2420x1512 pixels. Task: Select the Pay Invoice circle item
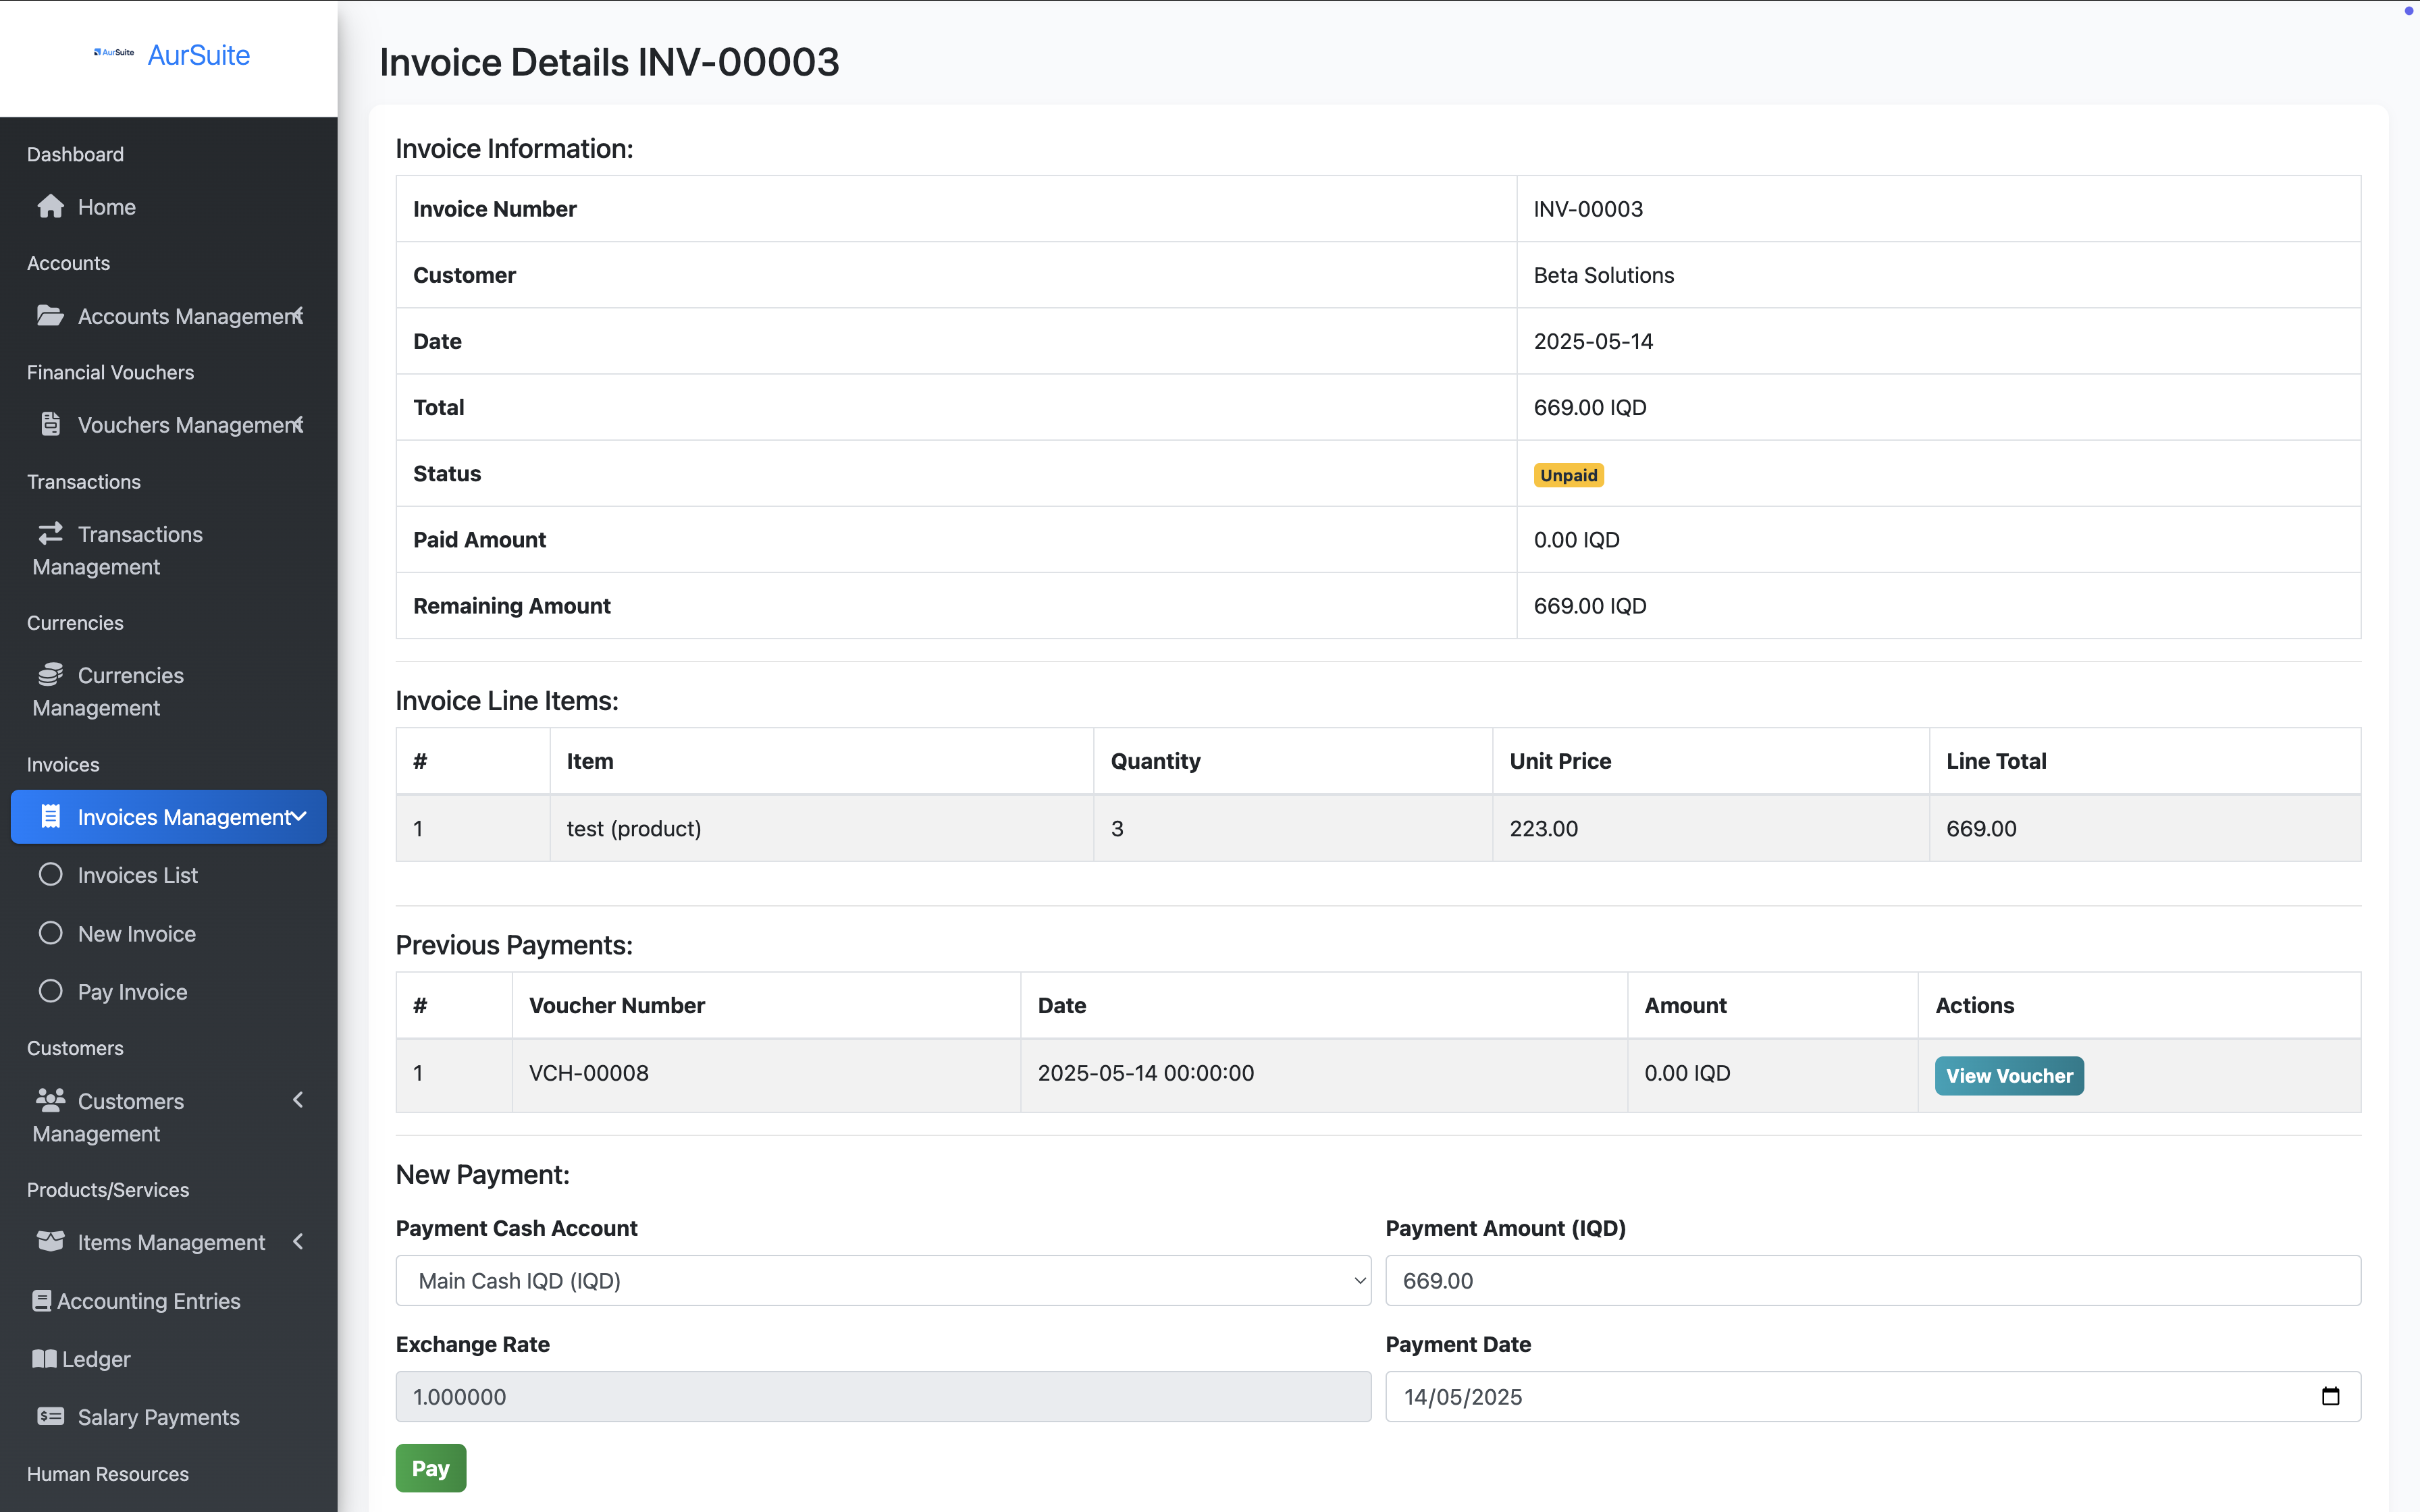coord(50,991)
